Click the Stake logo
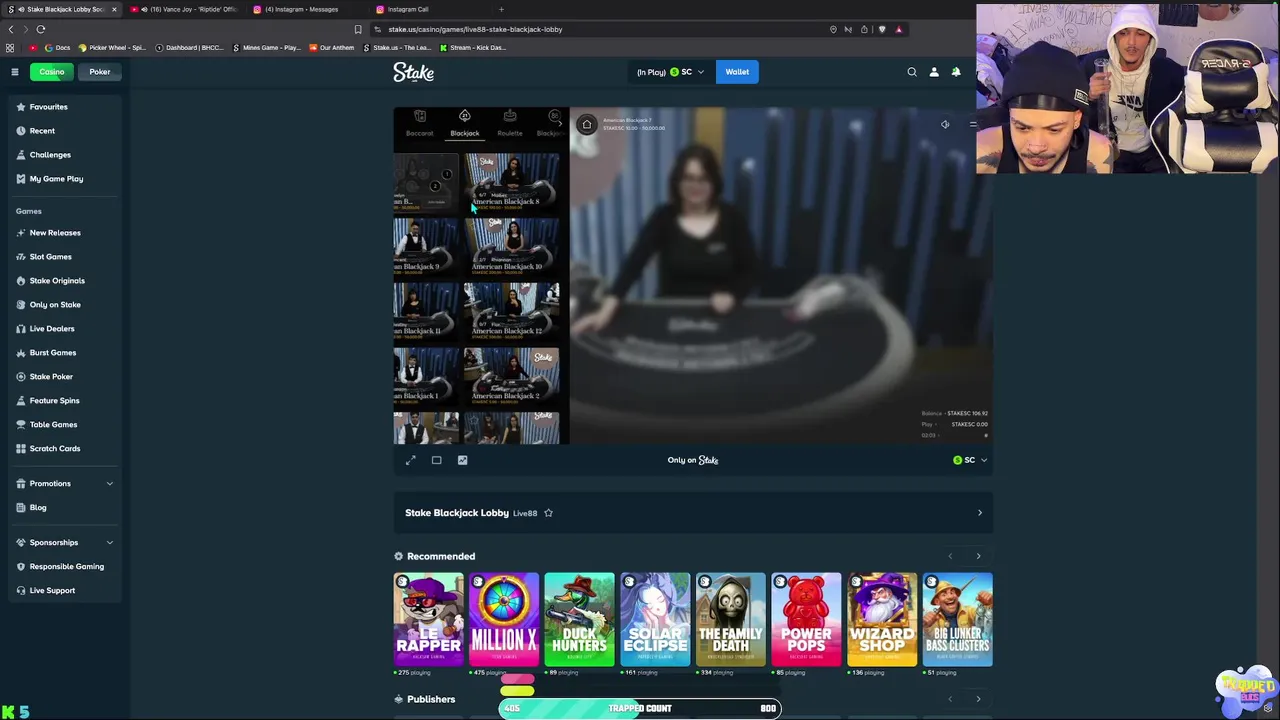Screen dimensions: 1280x720 (413, 72)
